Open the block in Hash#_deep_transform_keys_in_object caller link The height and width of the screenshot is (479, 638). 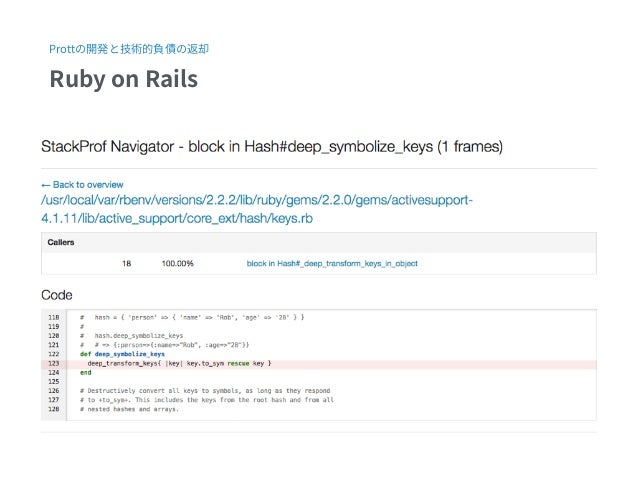(x=332, y=264)
